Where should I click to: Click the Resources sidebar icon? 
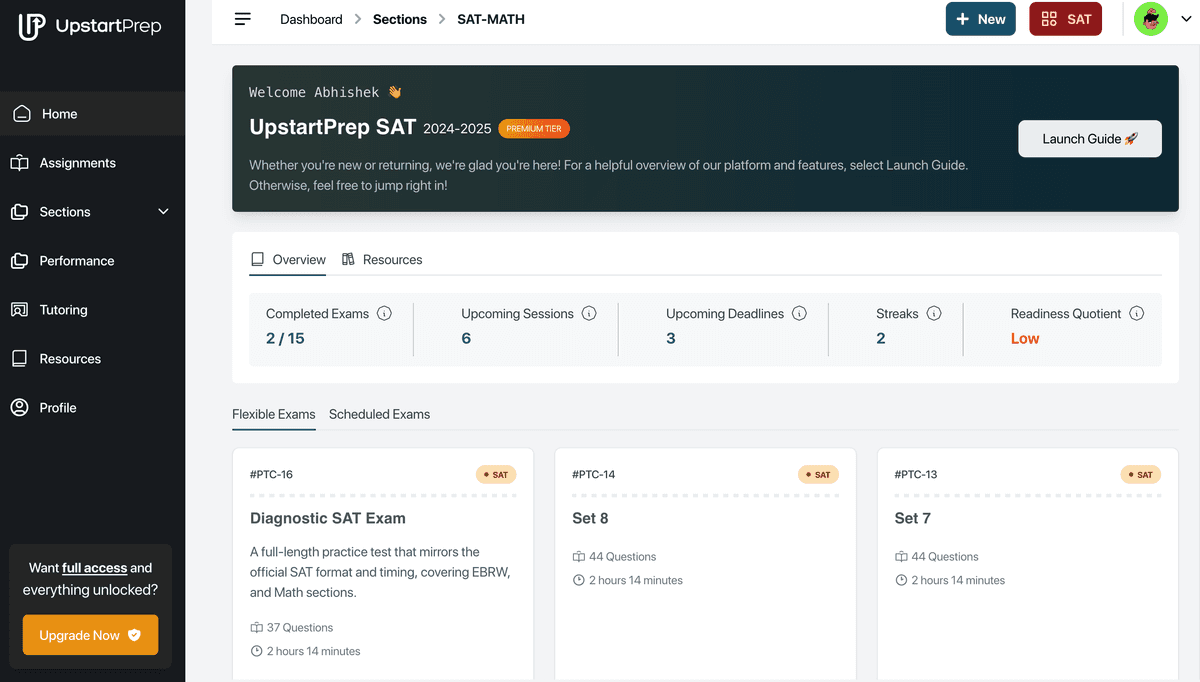[x=20, y=359]
